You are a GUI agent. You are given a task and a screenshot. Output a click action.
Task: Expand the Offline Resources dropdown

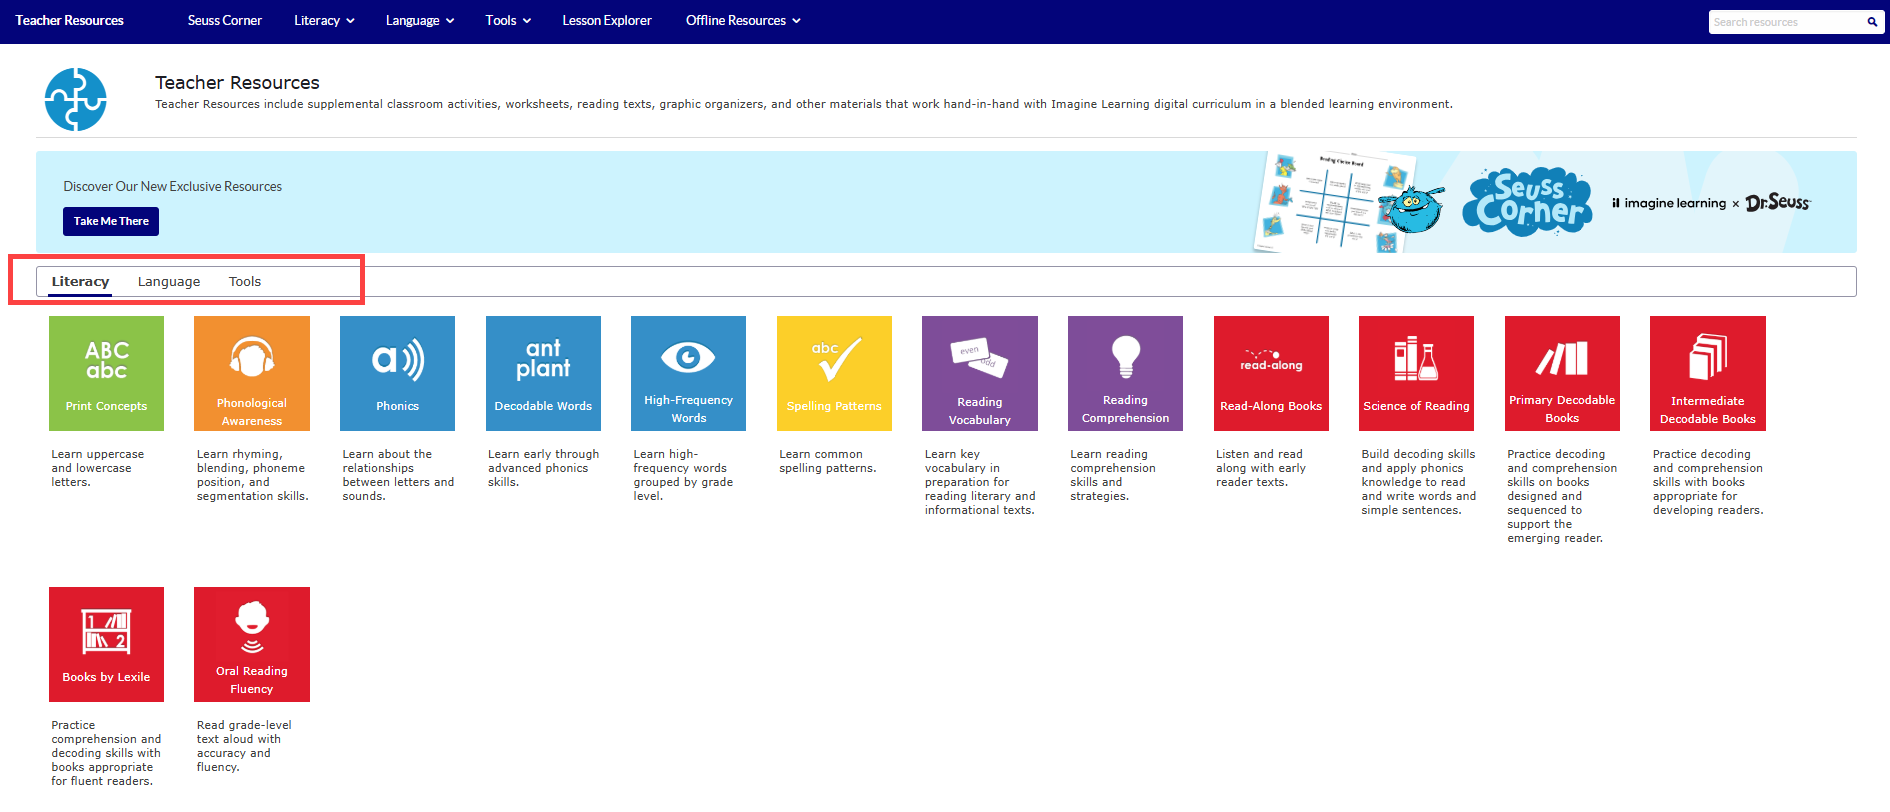743,21
